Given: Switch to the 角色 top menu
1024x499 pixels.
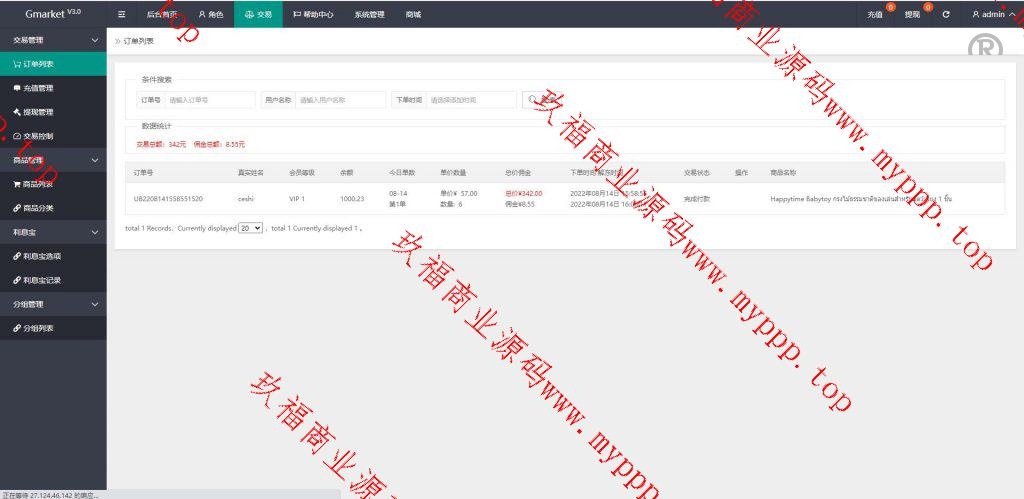Looking at the screenshot, I should pos(210,15).
